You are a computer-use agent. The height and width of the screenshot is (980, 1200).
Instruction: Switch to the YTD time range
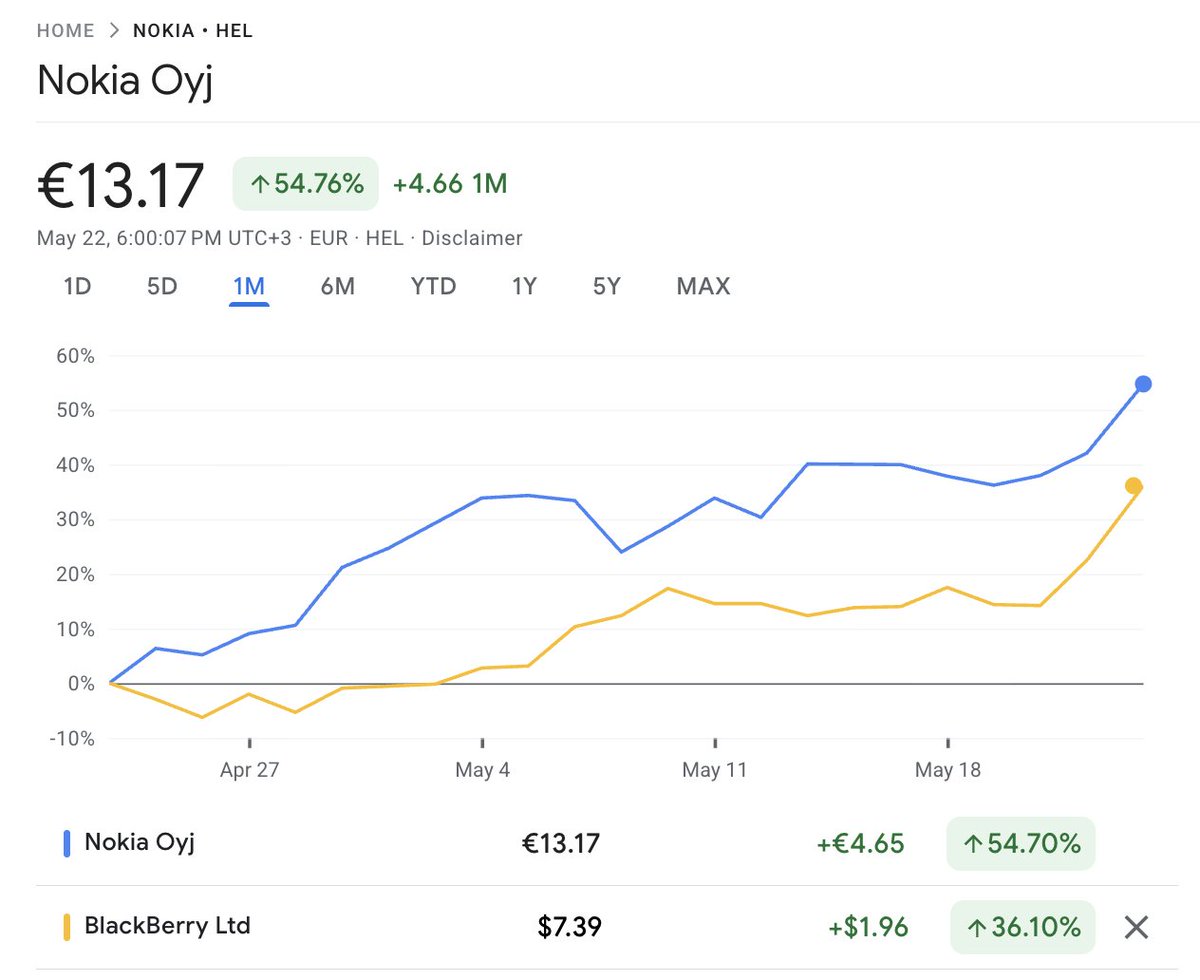pyautogui.click(x=433, y=287)
